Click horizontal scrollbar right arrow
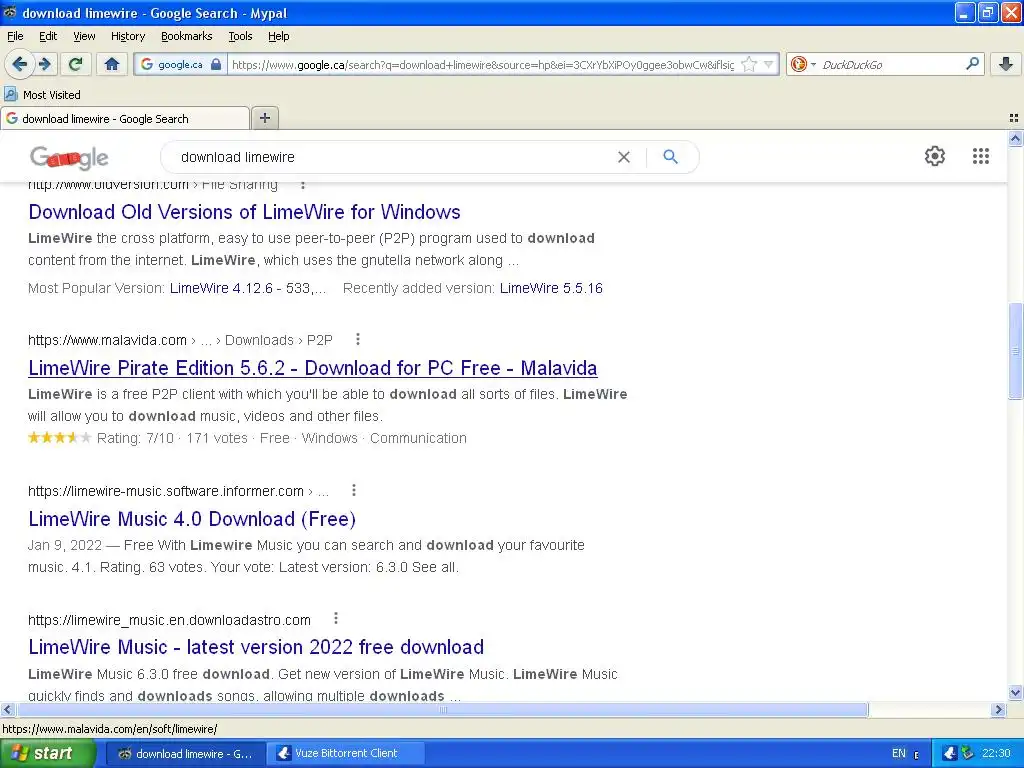The image size is (1024, 768). point(998,709)
